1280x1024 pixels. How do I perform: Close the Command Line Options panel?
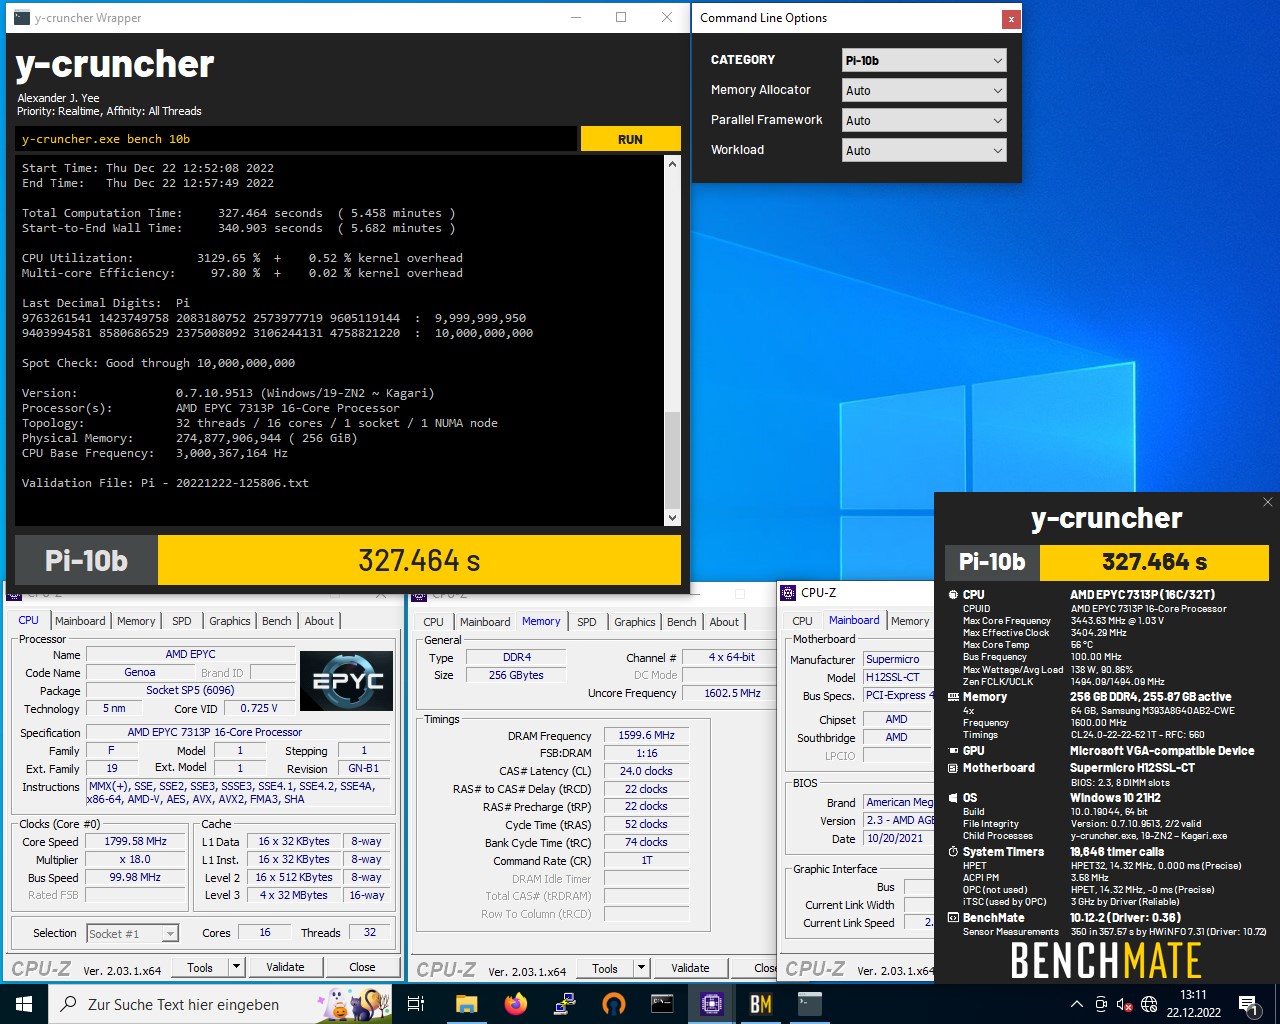[x=1011, y=18]
